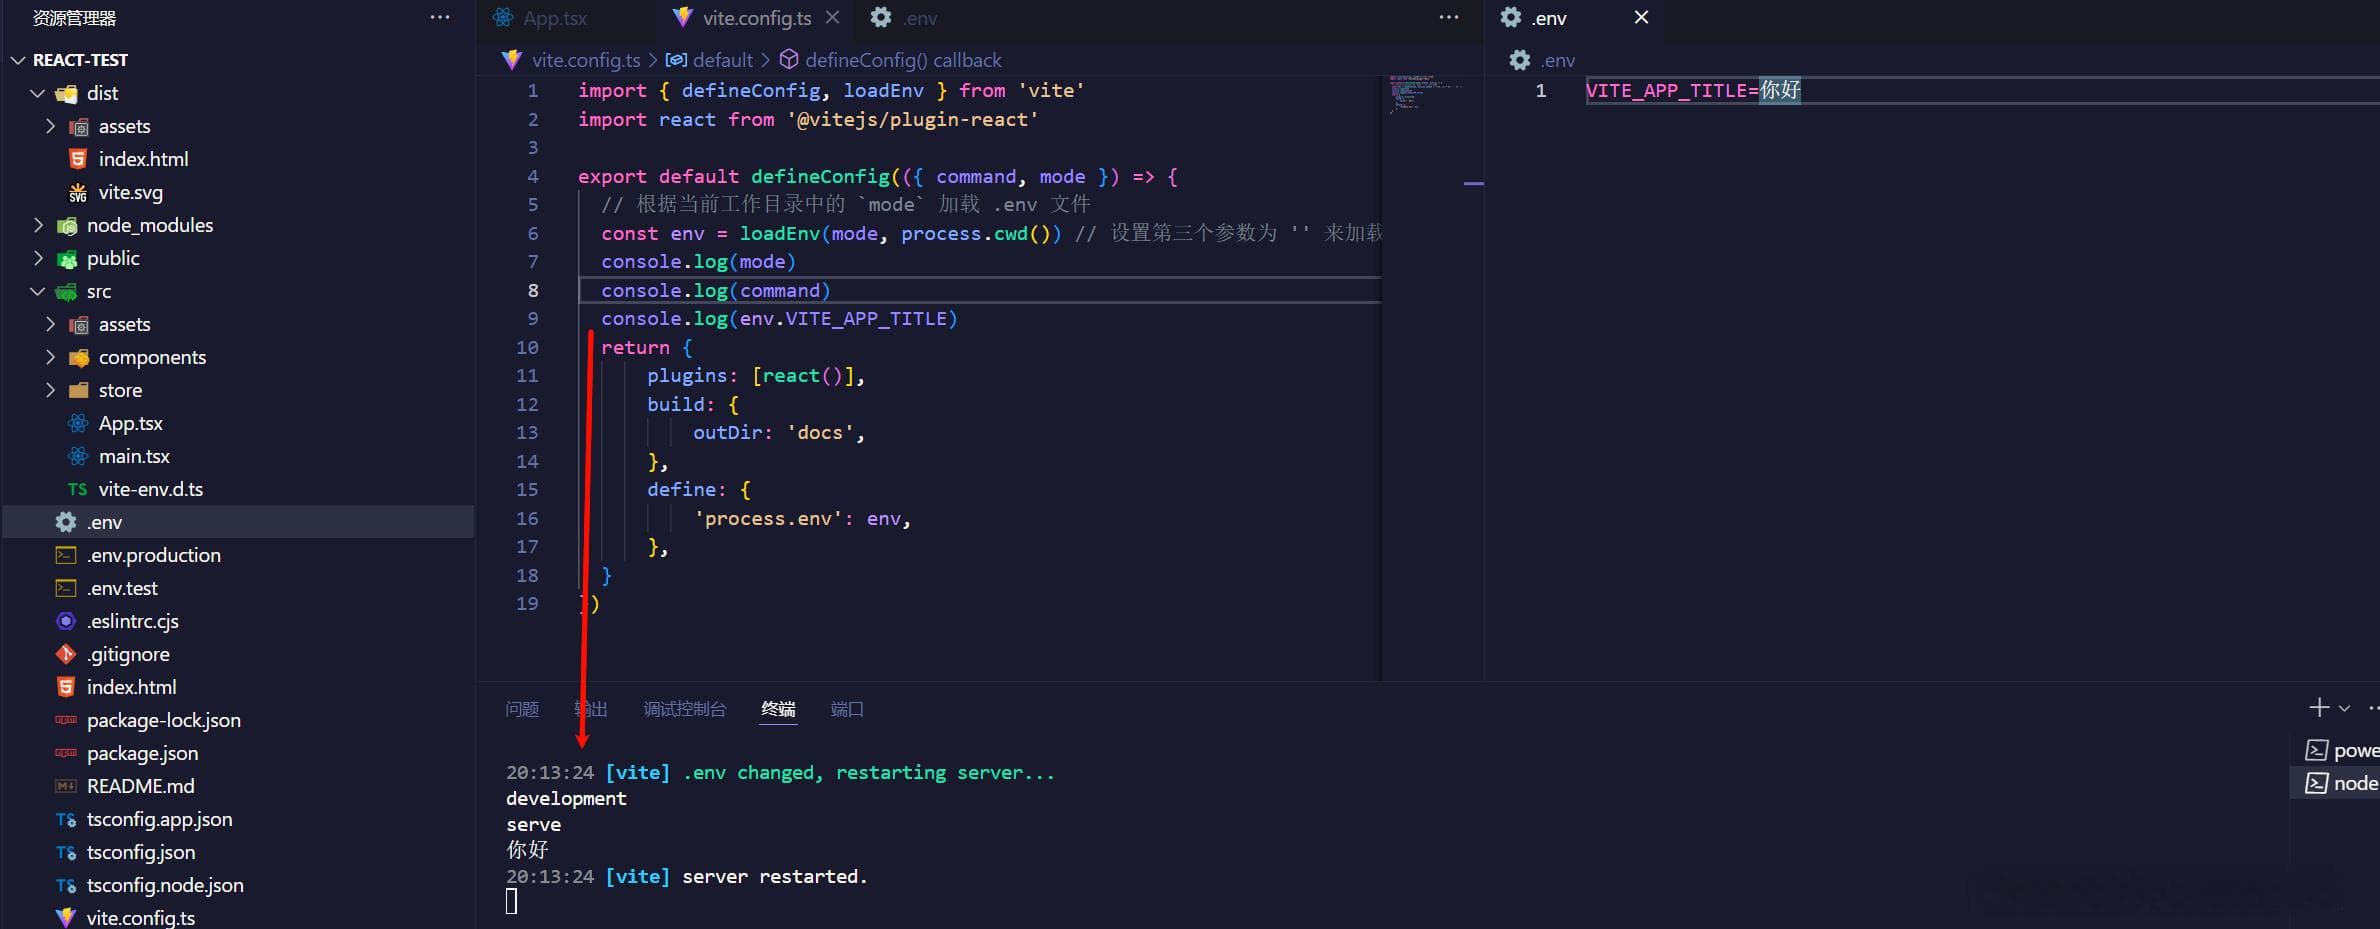Click the git icon beside .gitignore
2380x929 pixels.
tap(66, 654)
